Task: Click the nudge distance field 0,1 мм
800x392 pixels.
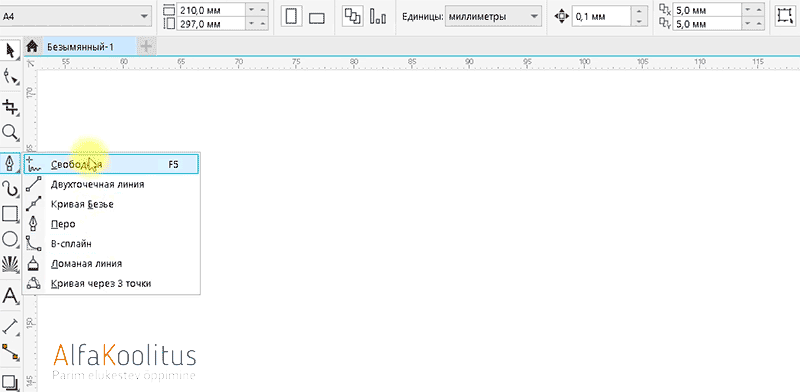Action: click(602, 16)
